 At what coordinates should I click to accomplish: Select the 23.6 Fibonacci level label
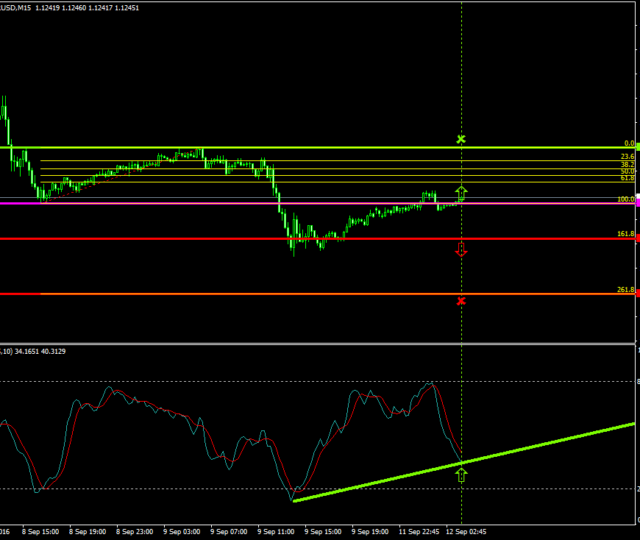click(x=627, y=157)
